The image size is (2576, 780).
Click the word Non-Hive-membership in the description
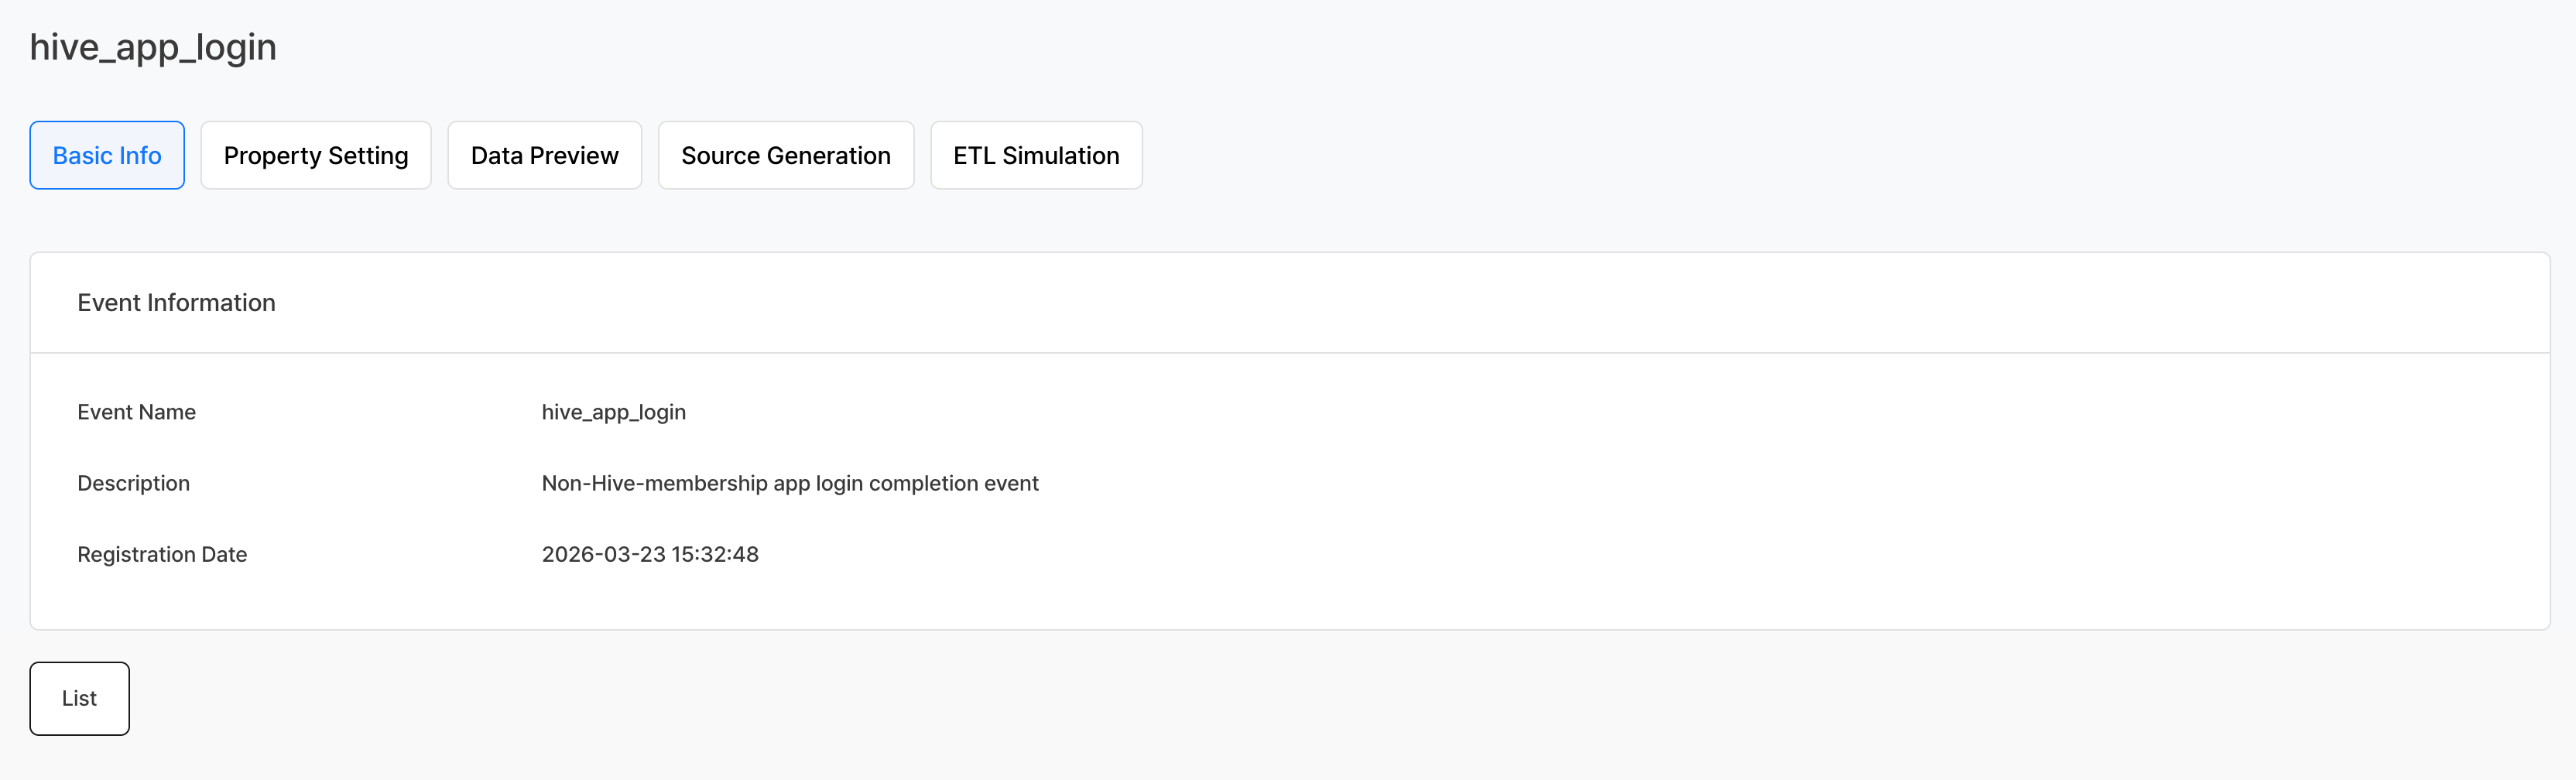(x=654, y=483)
